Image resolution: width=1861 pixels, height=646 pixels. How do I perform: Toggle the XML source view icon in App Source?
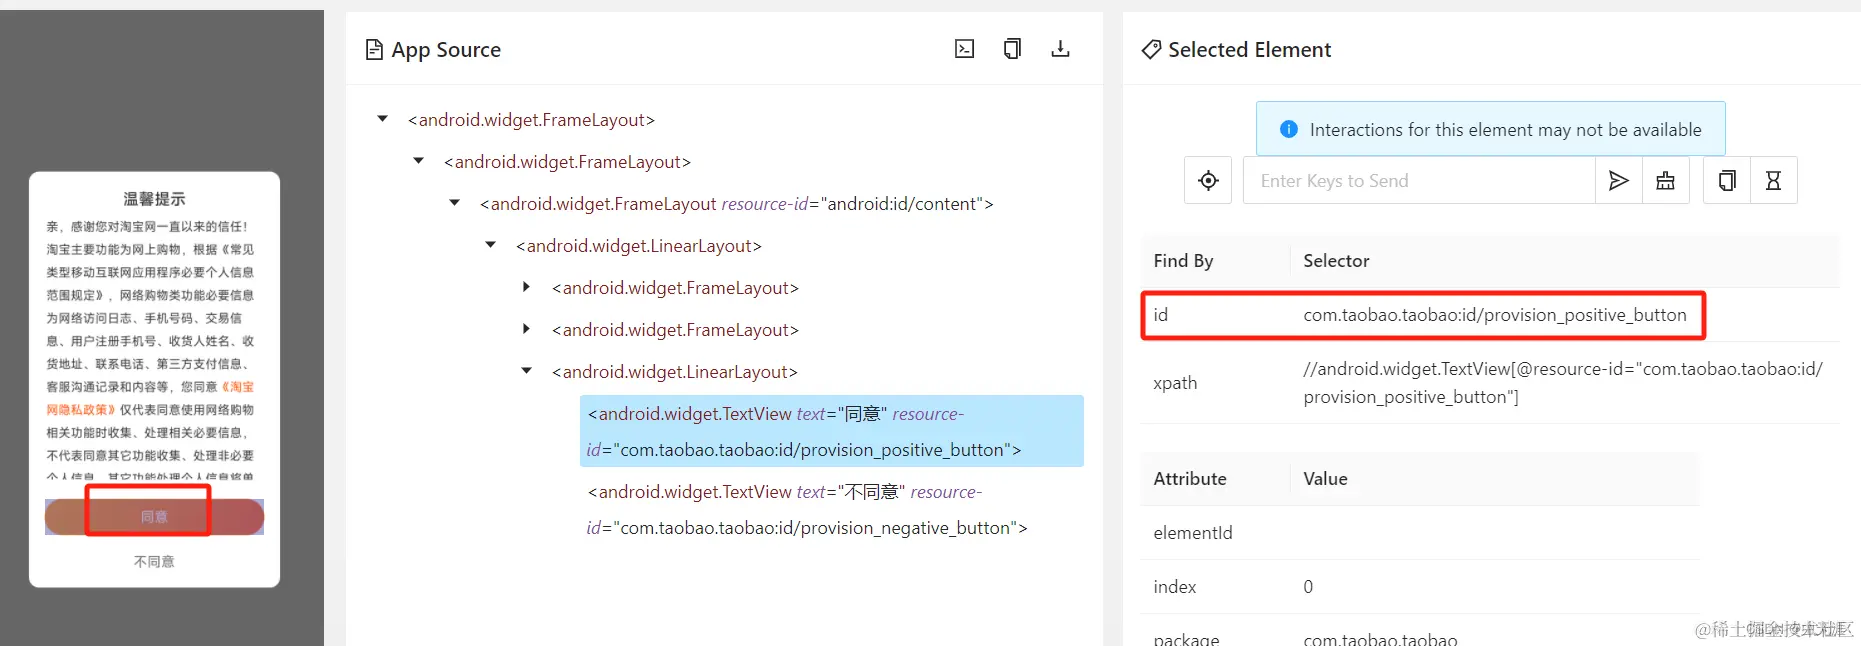pyautogui.click(x=964, y=49)
